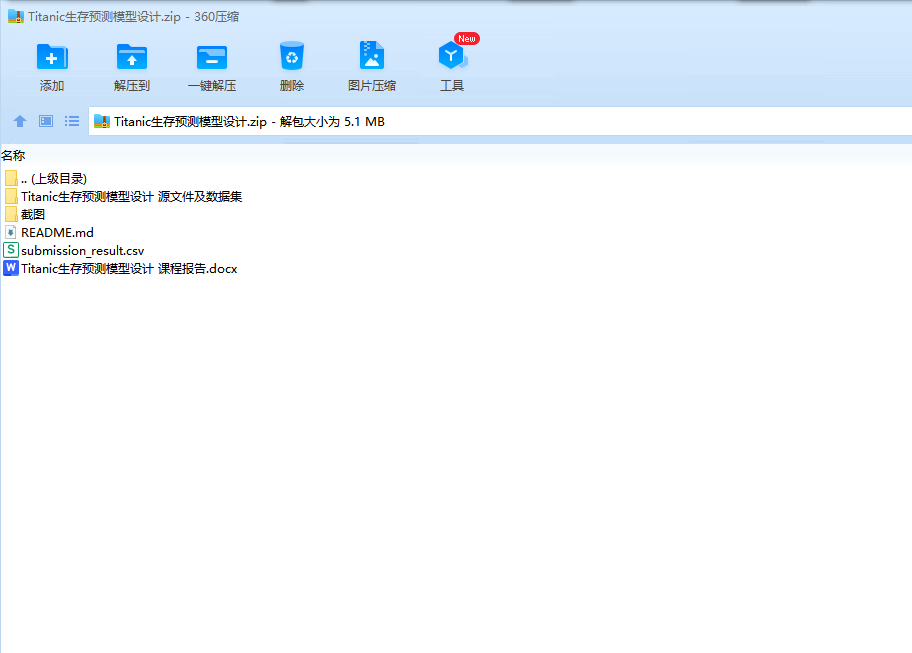The width and height of the screenshot is (912, 653).
Task: Click the 解压到 (Extract to) icon
Action: [132, 57]
